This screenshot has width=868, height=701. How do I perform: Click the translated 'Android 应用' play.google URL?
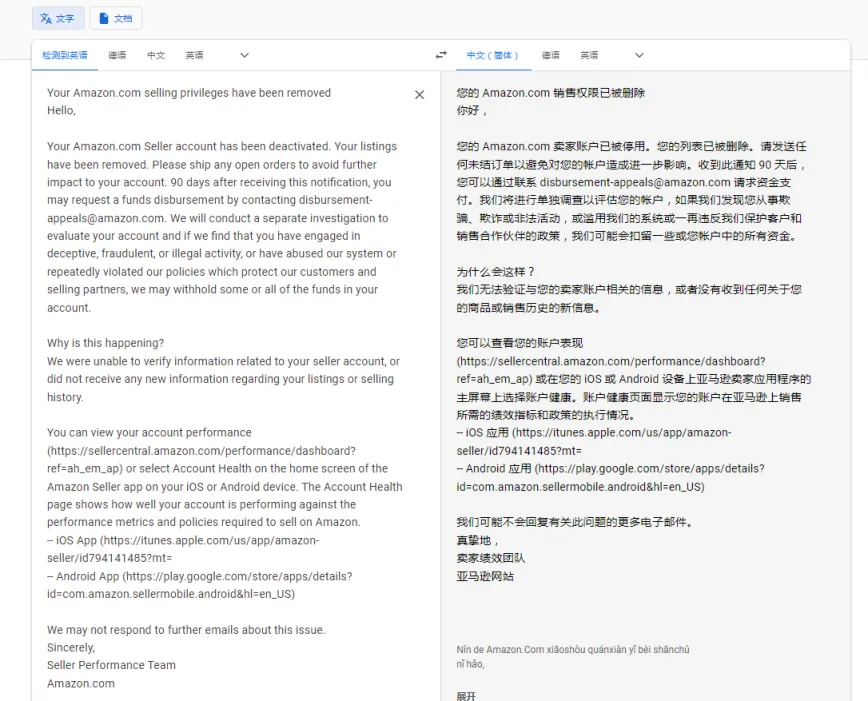(610, 478)
